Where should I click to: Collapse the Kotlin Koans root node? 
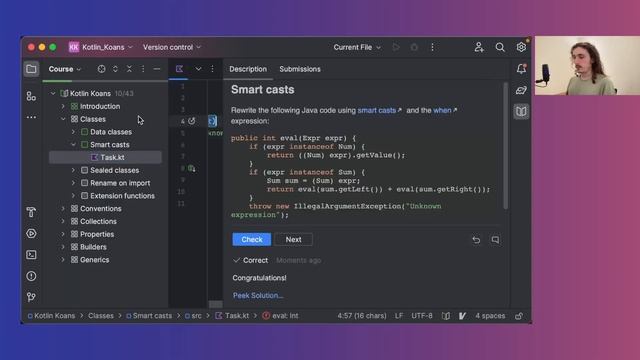pyautogui.click(x=53, y=93)
